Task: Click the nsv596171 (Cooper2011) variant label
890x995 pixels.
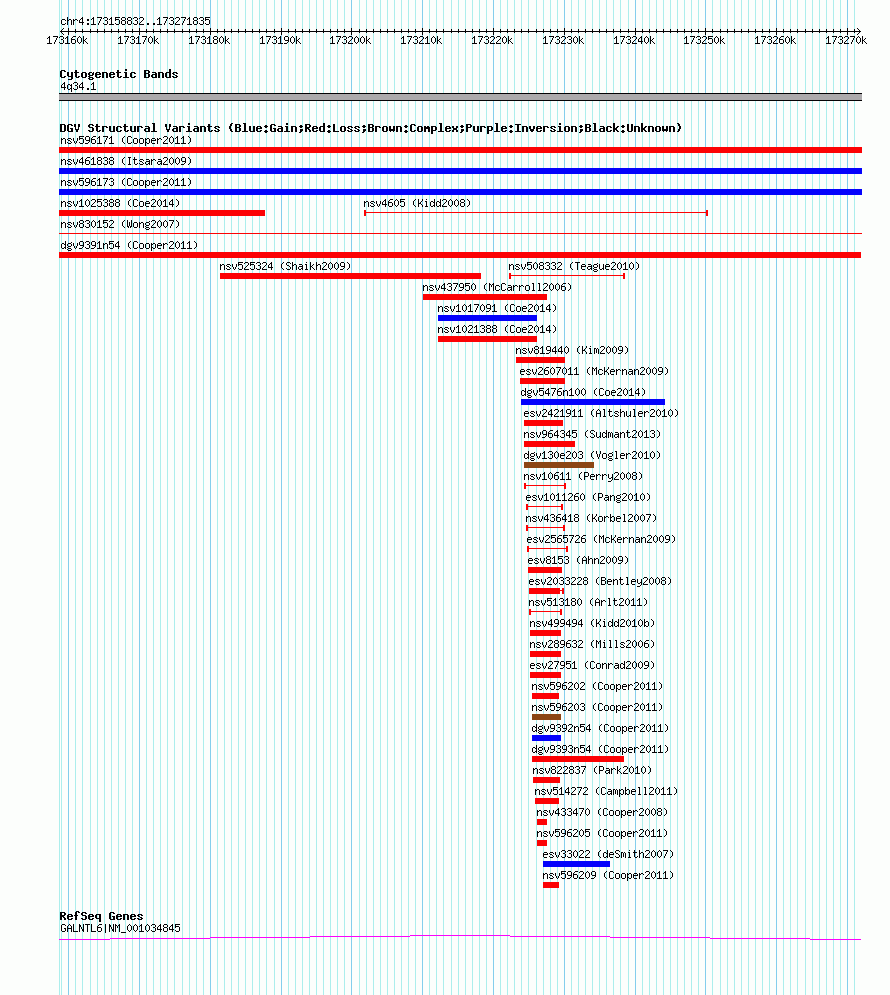Action: tap(126, 140)
